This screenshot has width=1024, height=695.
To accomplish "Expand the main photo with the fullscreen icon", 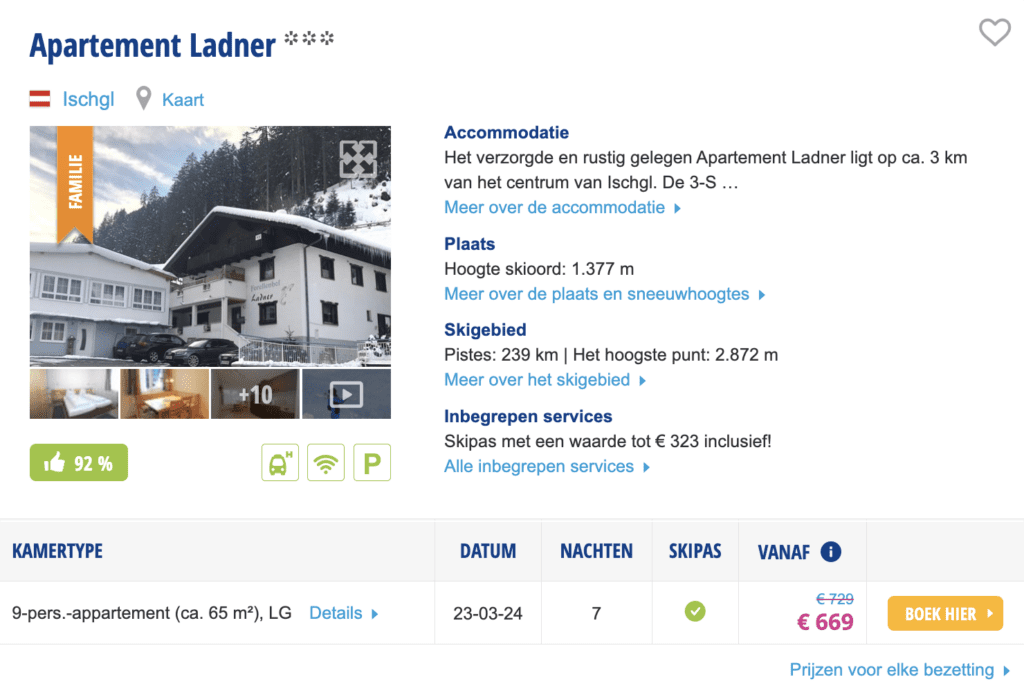I will click(x=358, y=159).
